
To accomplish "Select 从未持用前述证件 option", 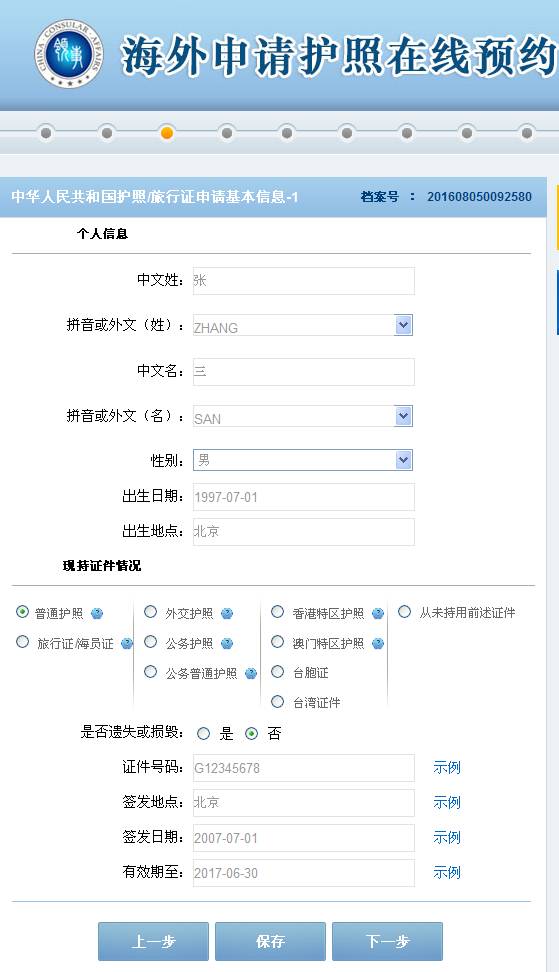I will click(x=405, y=612).
